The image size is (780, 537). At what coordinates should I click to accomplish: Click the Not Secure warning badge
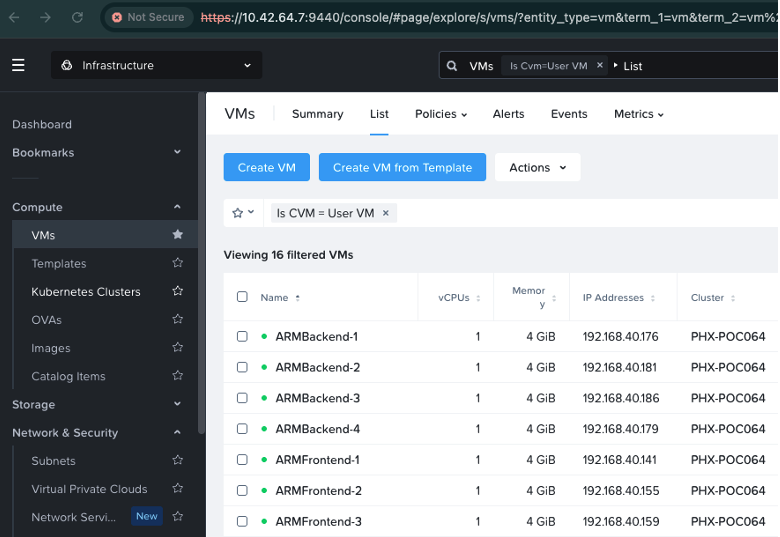tap(148, 17)
